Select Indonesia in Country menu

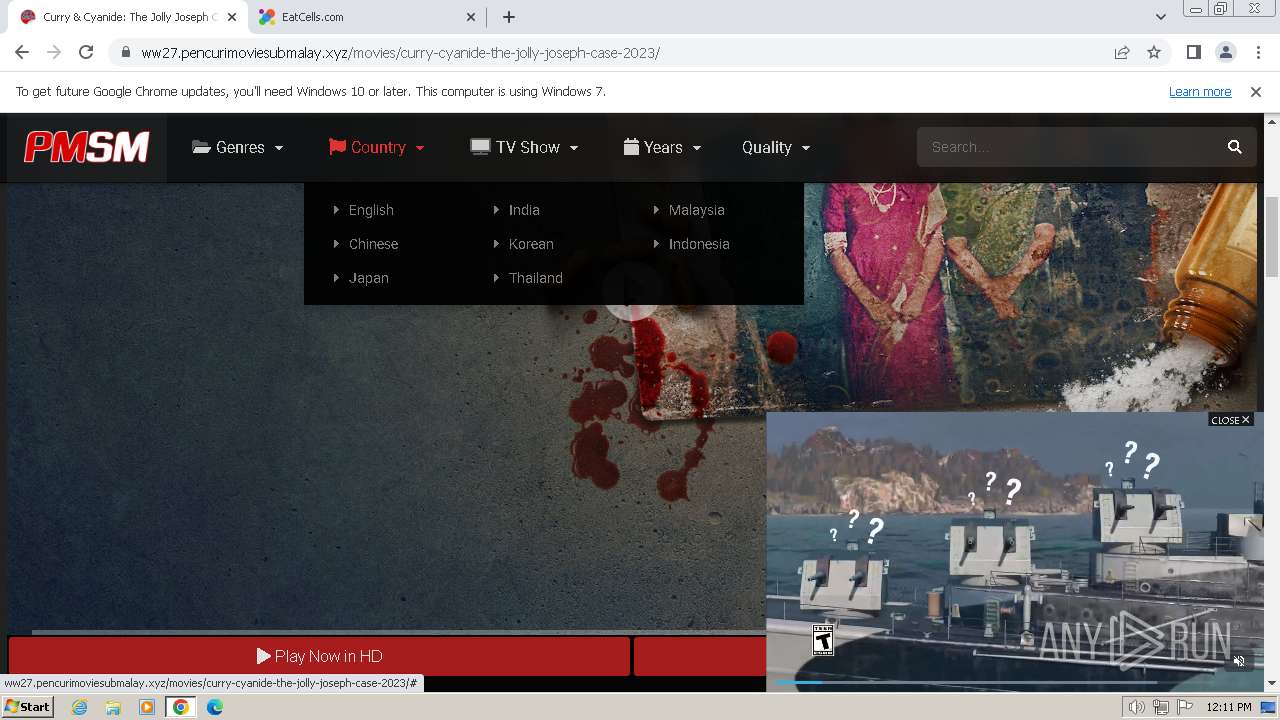coord(699,244)
